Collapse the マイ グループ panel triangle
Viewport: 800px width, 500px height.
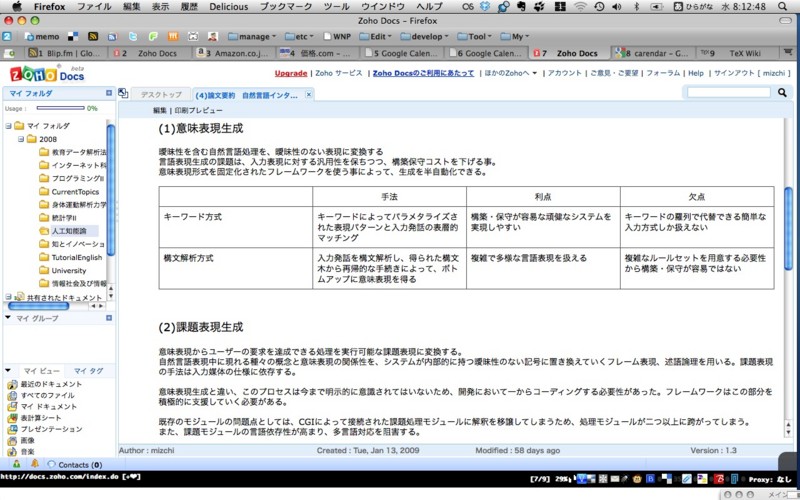[x=8, y=317]
